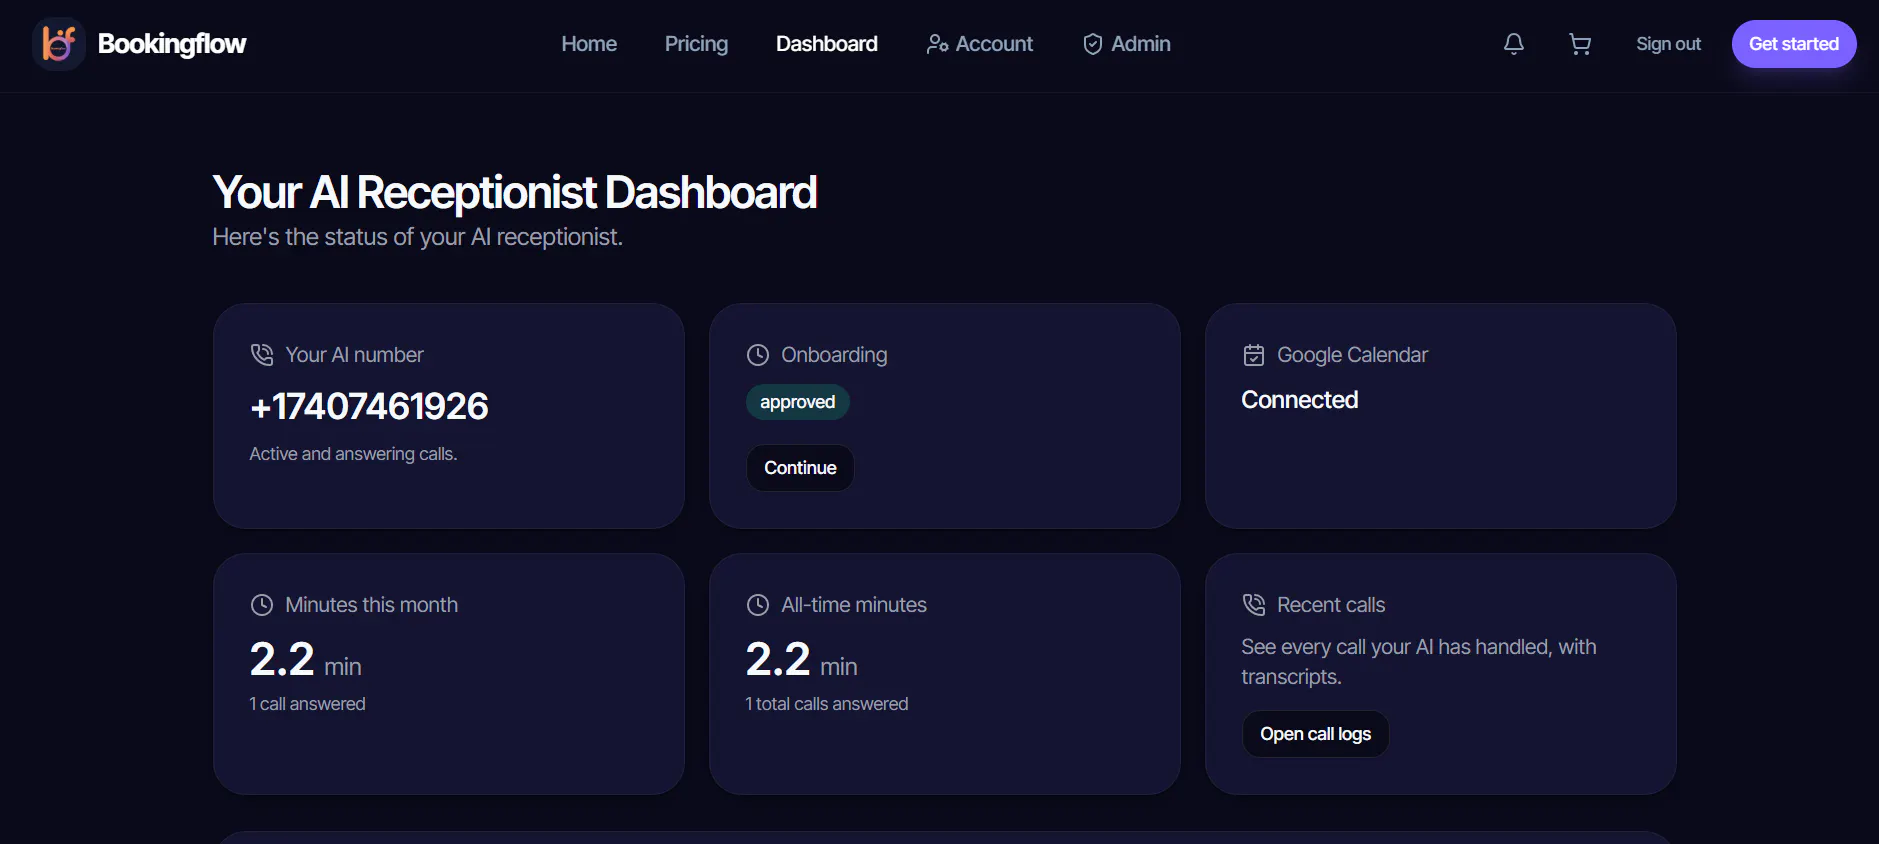Click the Recent calls card title
This screenshot has height=844, width=1879.
(1331, 605)
